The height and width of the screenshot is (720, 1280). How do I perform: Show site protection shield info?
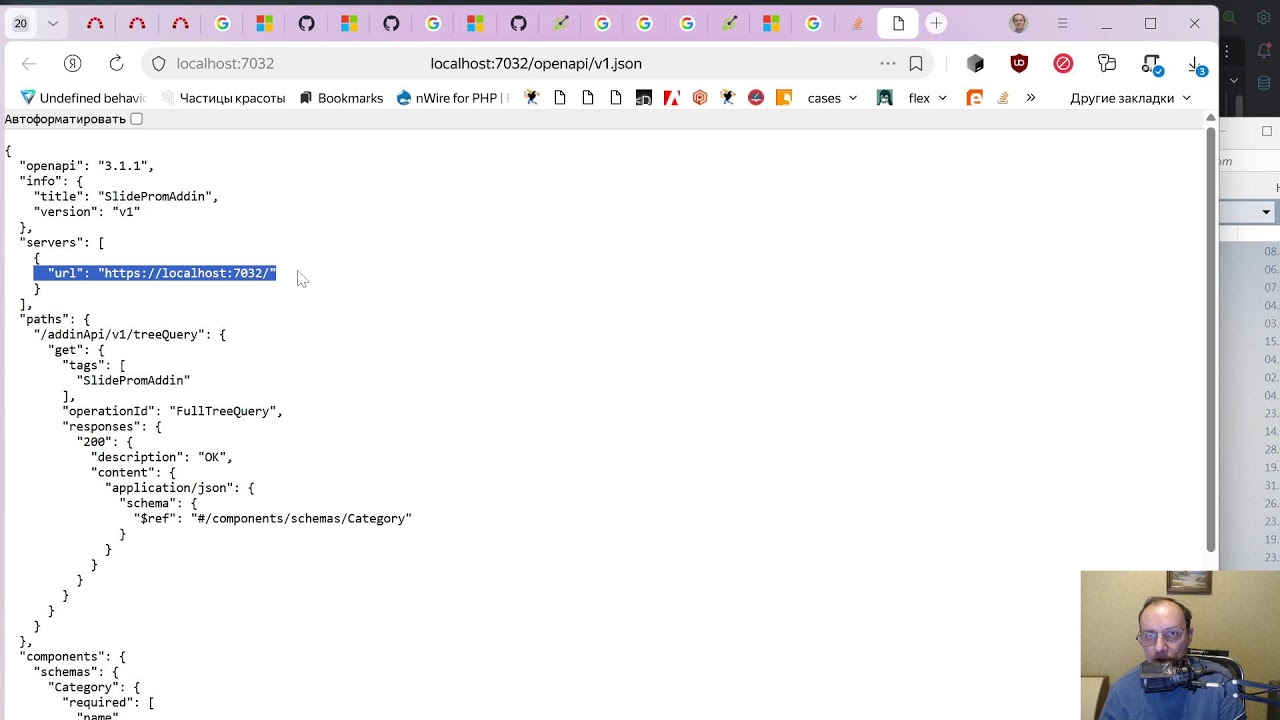pos(158,63)
